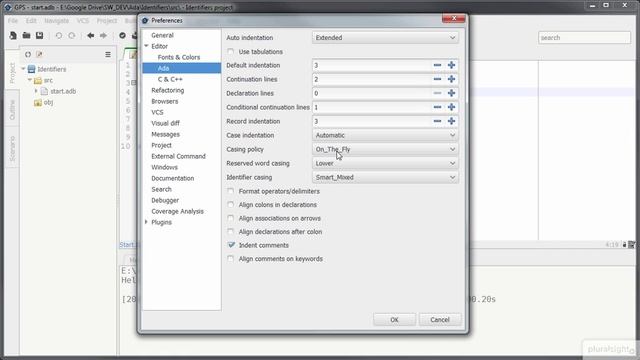This screenshot has width=640, height=360.
Task: Collapse the src folder node
Action: point(30,80)
